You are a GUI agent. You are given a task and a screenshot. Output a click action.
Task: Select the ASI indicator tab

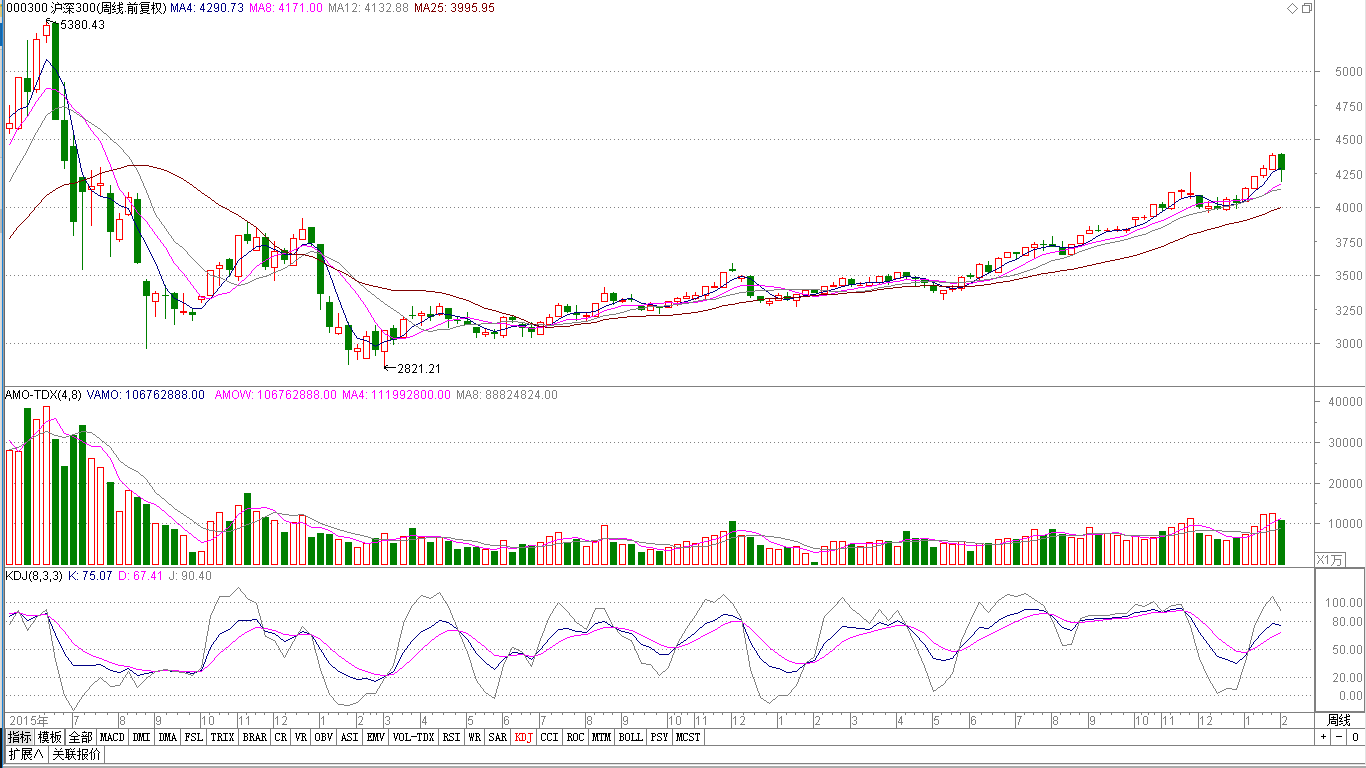349,737
